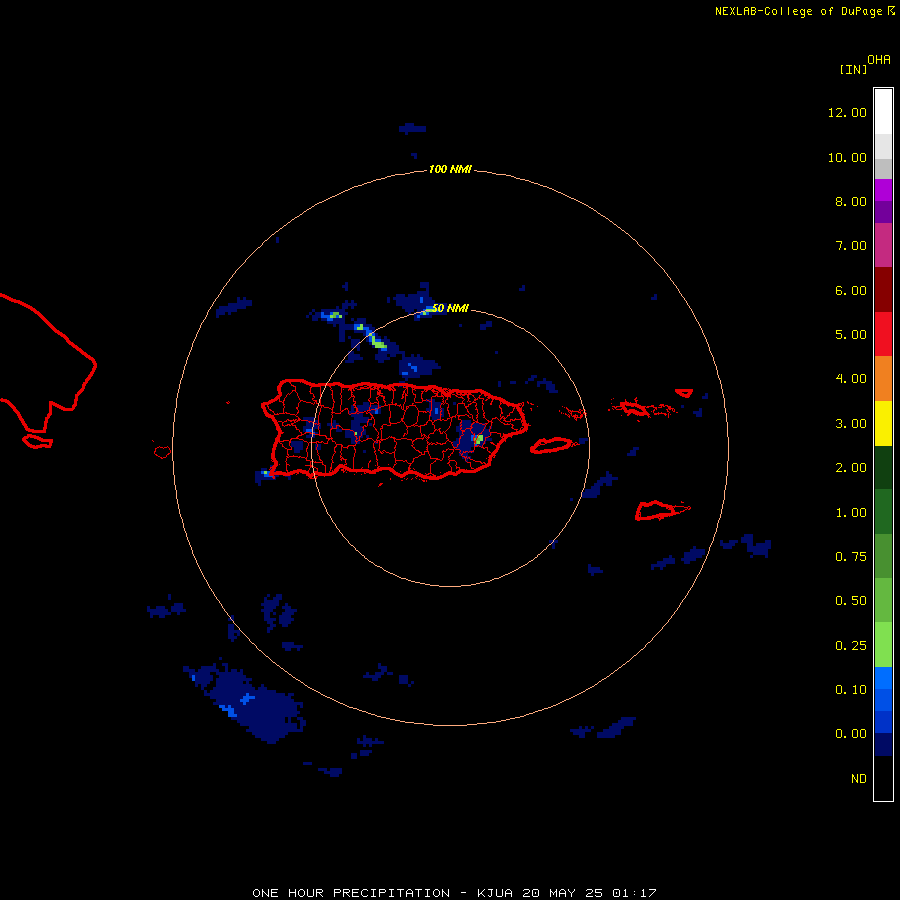
Task: Click the 8.00 legend value
Action: [x=851, y=201]
